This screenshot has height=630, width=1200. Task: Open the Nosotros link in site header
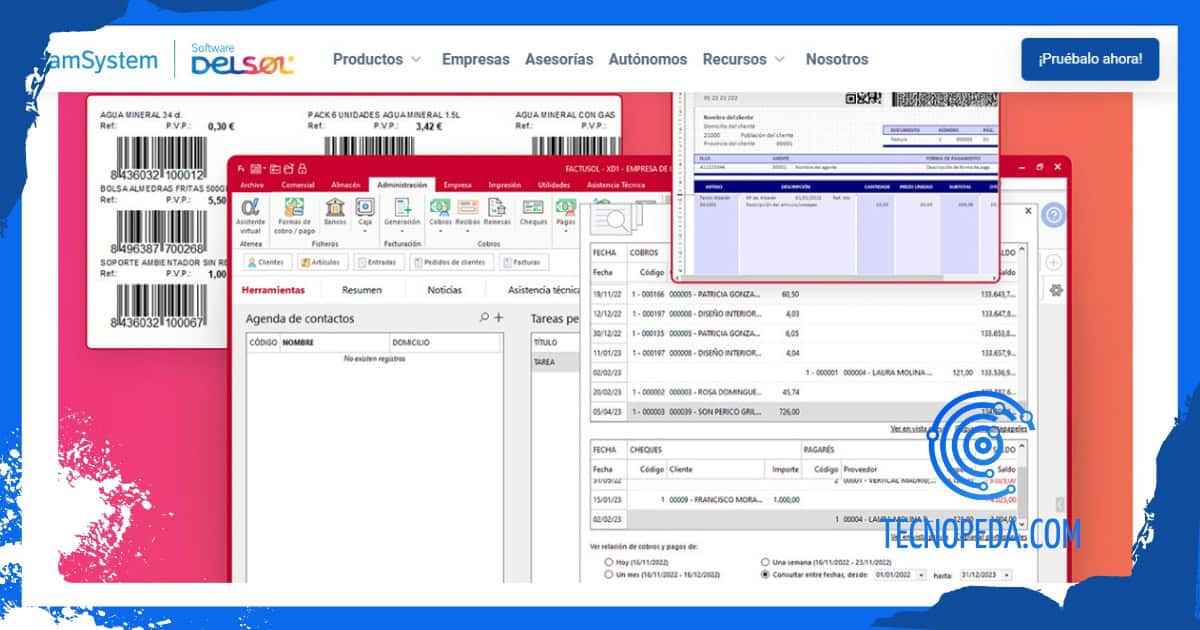(837, 59)
